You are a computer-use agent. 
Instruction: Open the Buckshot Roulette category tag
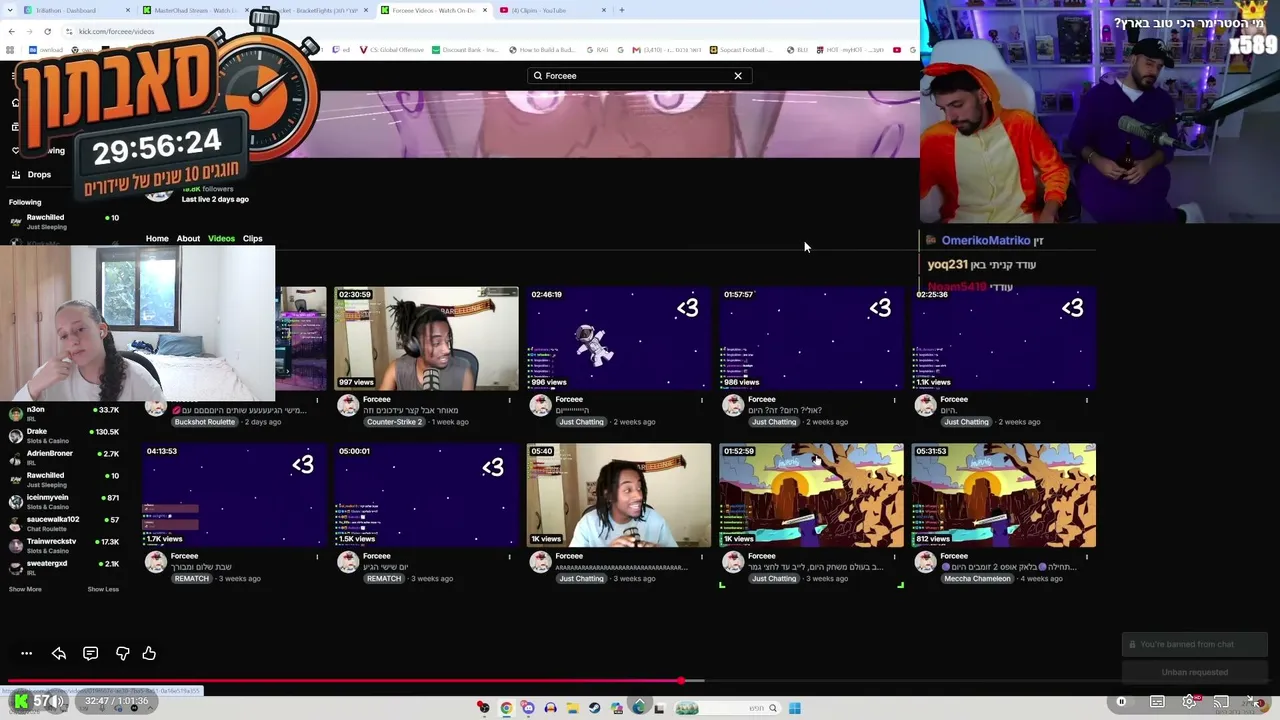coord(205,422)
